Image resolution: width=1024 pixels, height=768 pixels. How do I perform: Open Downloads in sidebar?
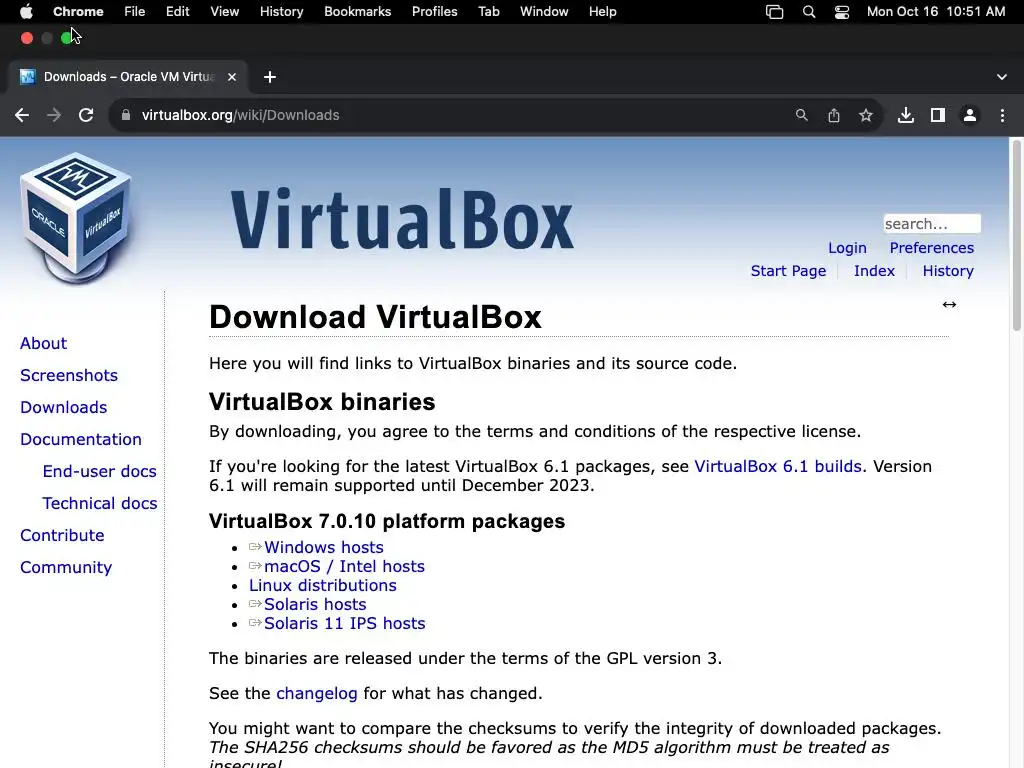[63, 408]
